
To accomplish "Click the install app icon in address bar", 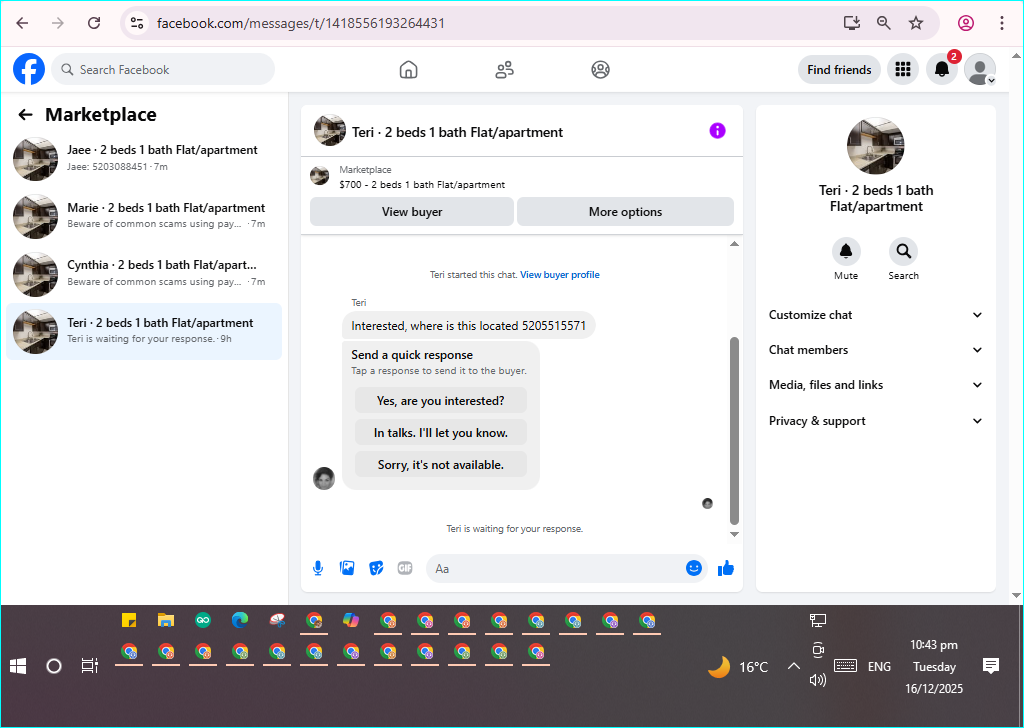I will point(852,24).
